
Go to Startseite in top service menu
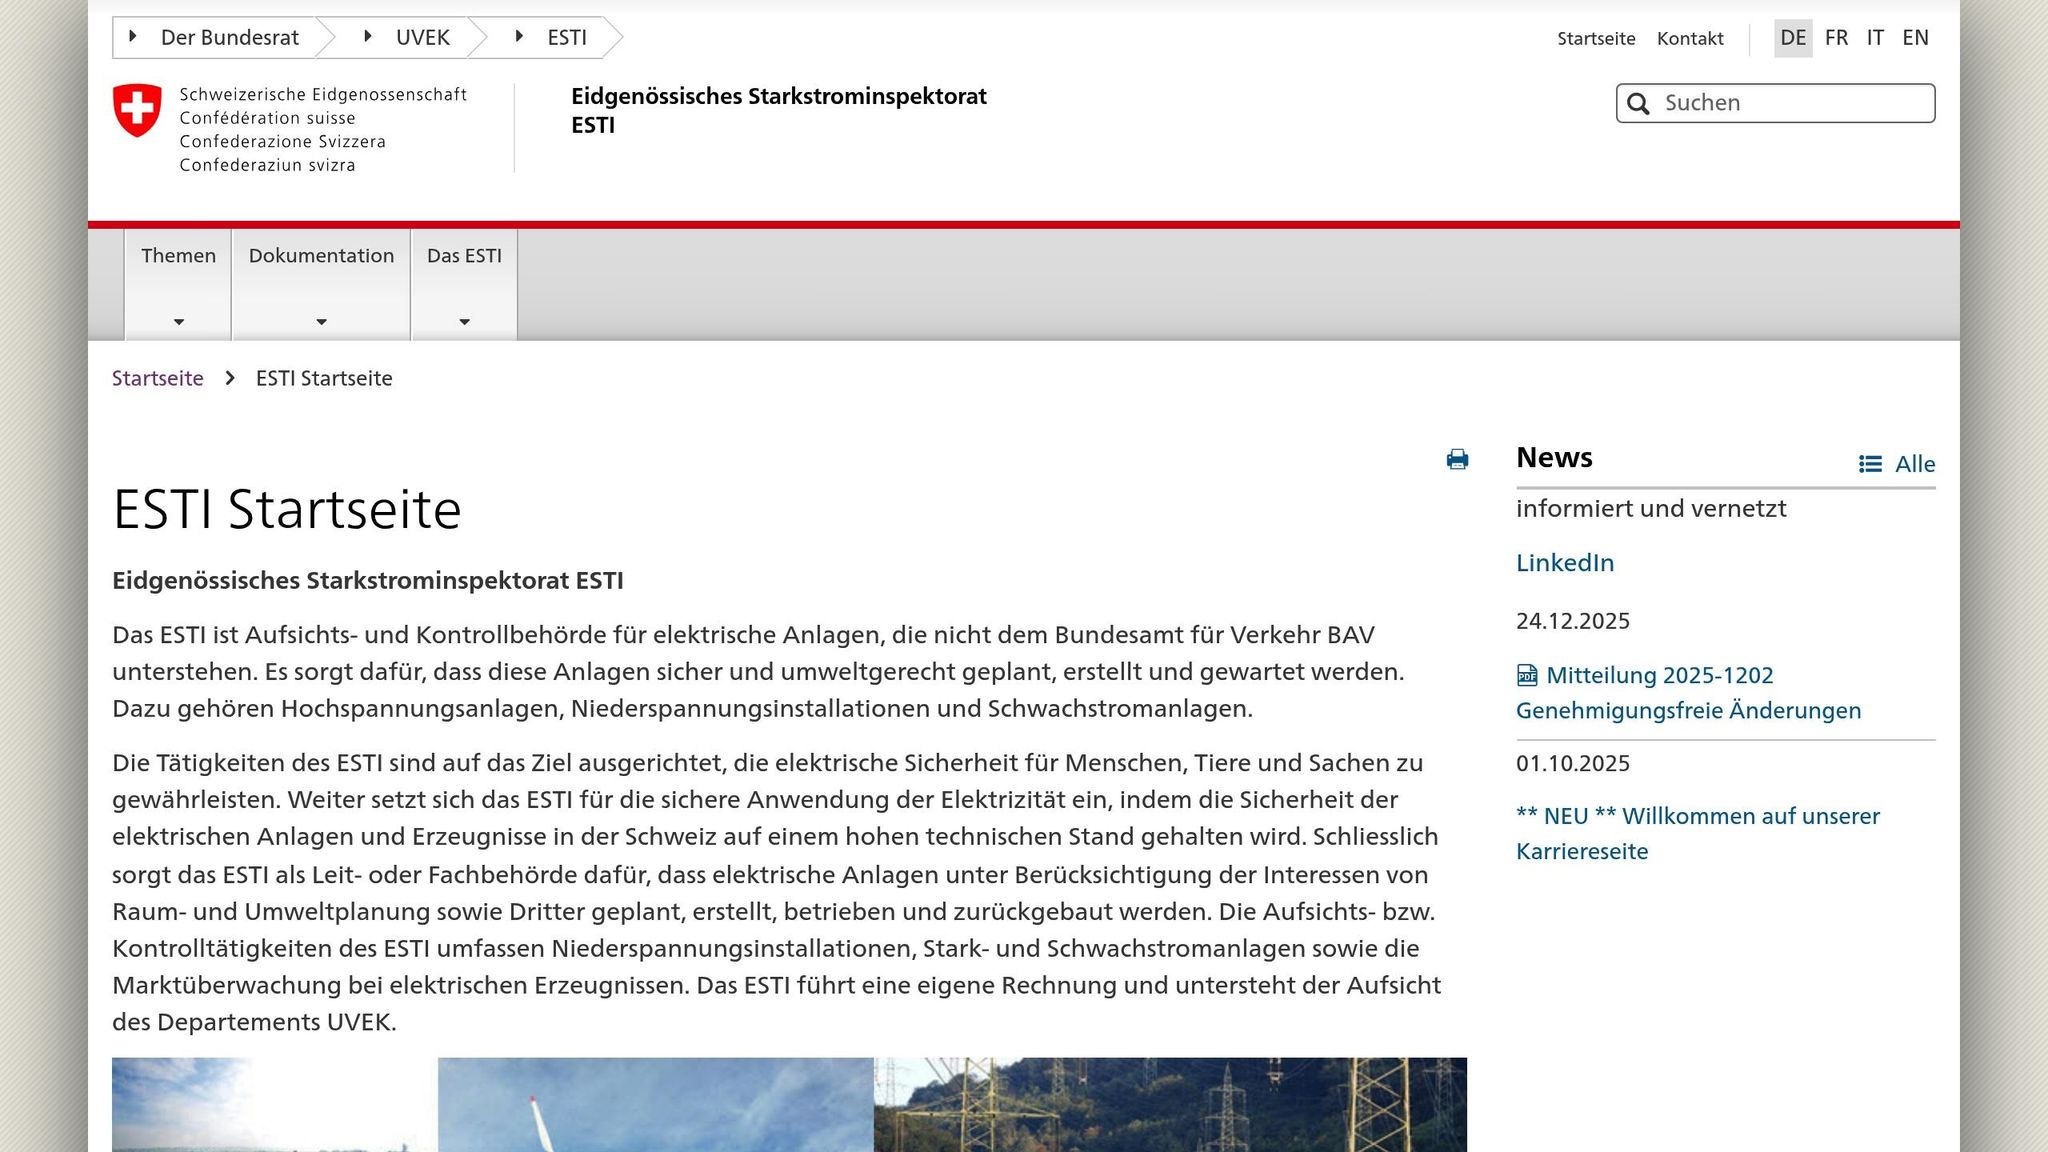click(1596, 39)
